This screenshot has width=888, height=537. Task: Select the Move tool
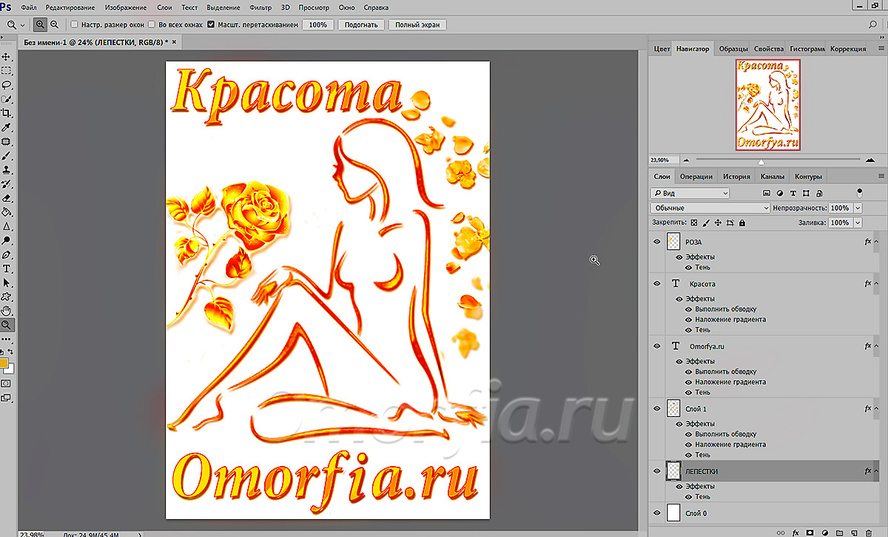(6, 57)
